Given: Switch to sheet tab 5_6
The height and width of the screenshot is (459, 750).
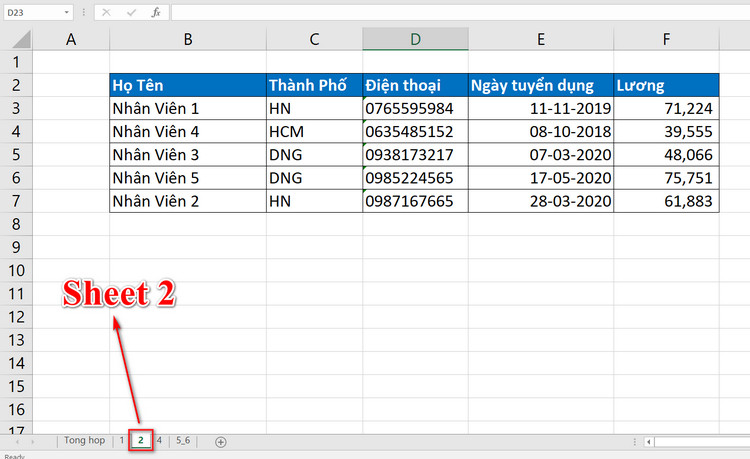Looking at the screenshot, I should click(183, 440).
